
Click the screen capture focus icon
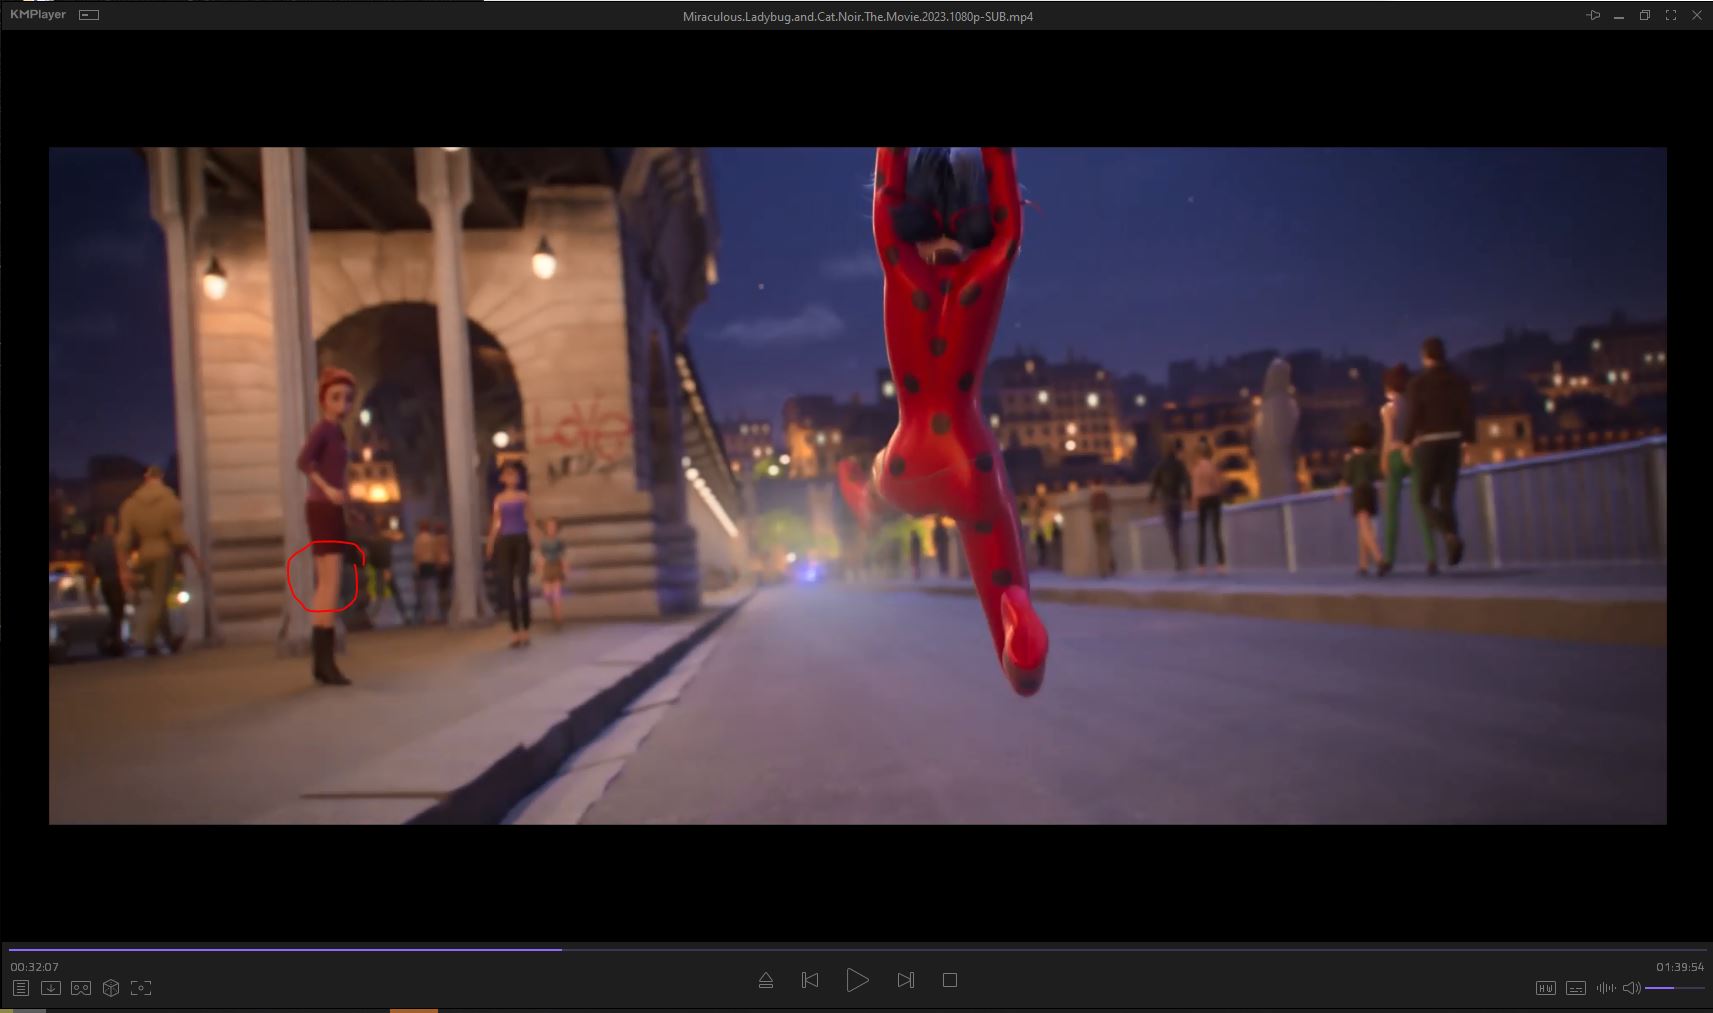pyautogui.click(x=141, y=988)
